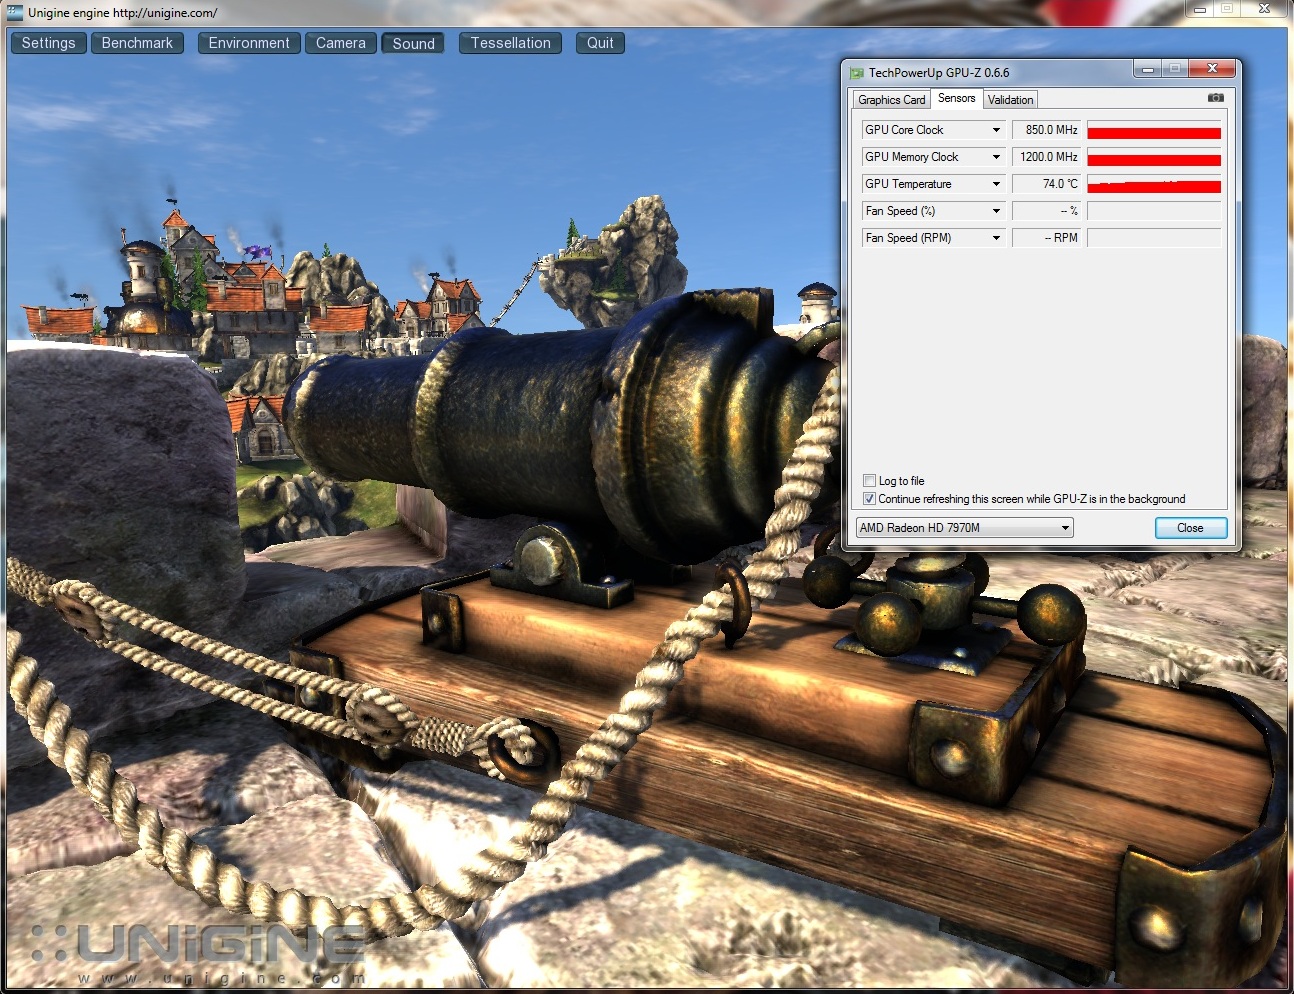Viewport: 1294px width, 994px height.
Task: Minimize the Unigine engine window
Action: [1200, 9]
